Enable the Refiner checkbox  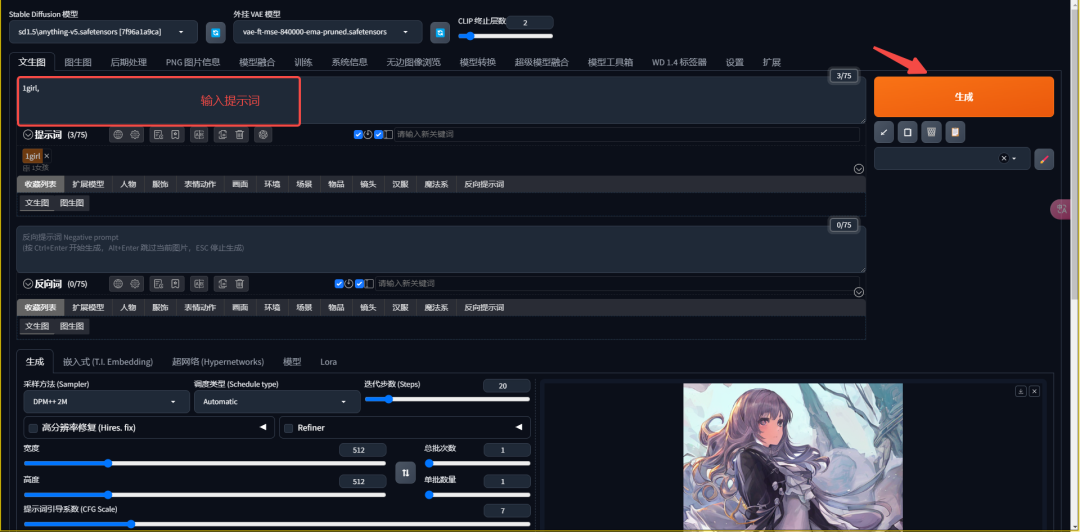click(x=289, y=428)
